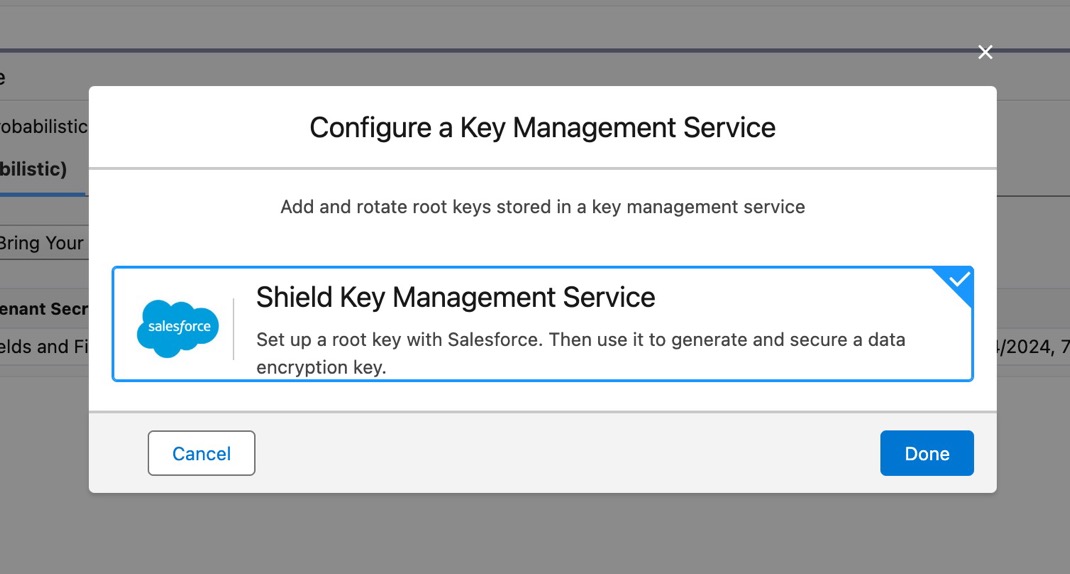The width and height of the screenshot is (1070, 574).
Task: Click the 'Bring Your' option in the background page
Action: (x=42, y=243)
